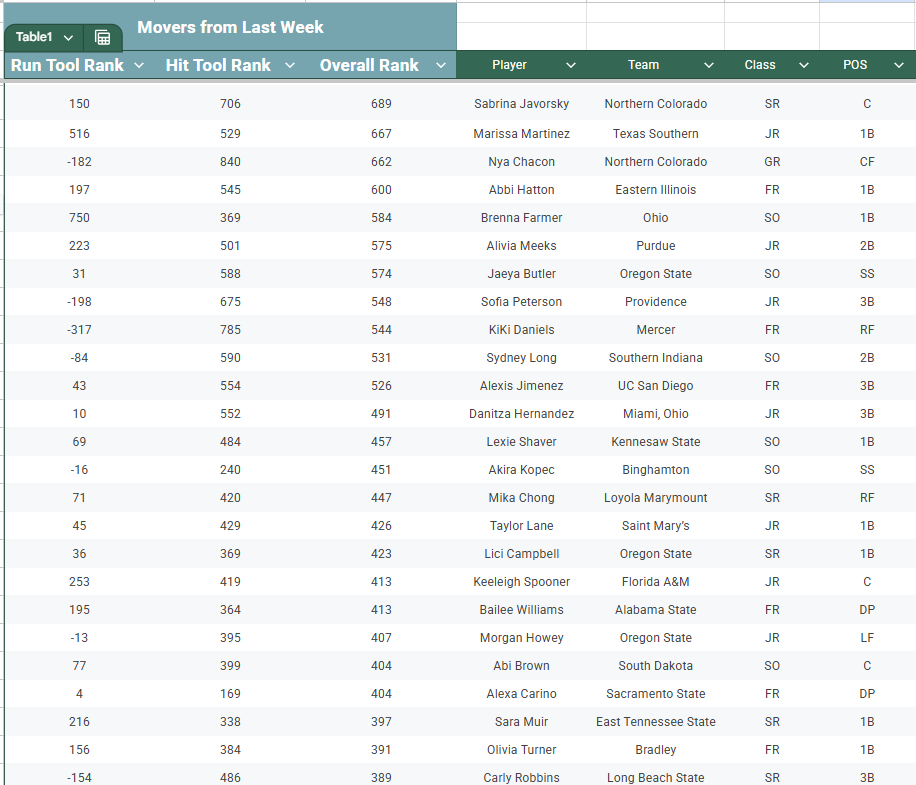
Task: Select the Mercer team cell
Action: click(655, 330)
